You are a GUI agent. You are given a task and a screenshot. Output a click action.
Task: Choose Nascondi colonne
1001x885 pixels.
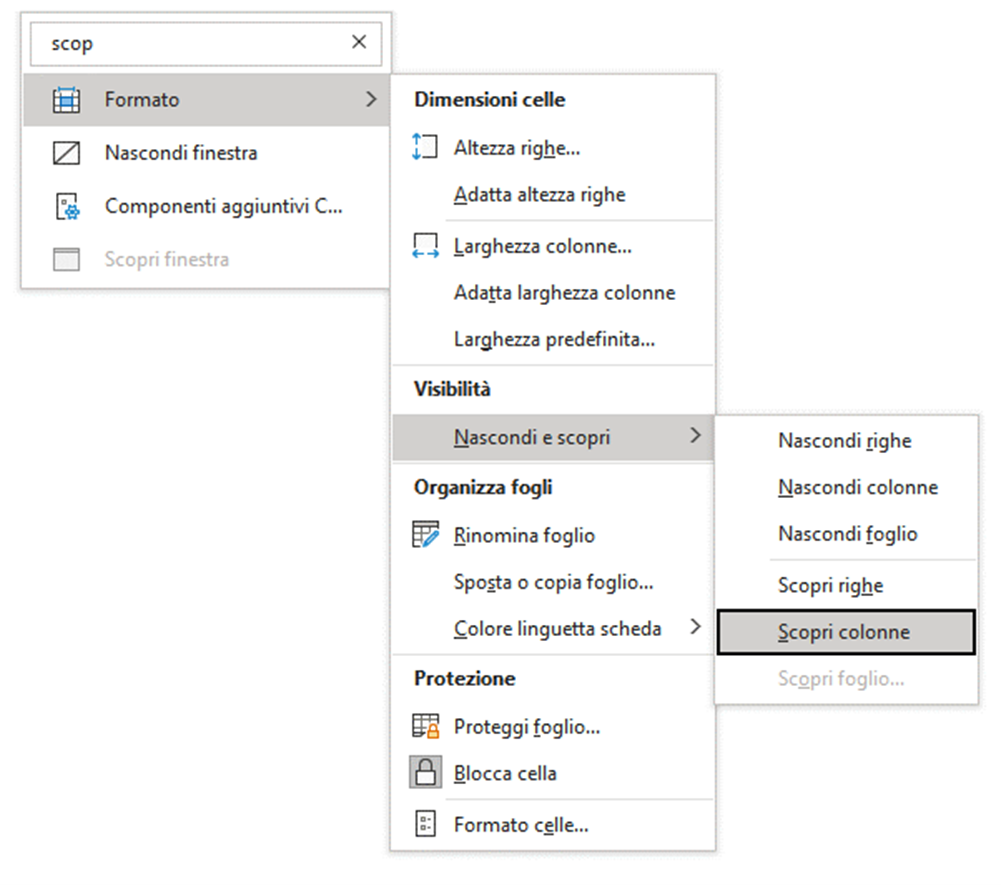click(847, 487)
